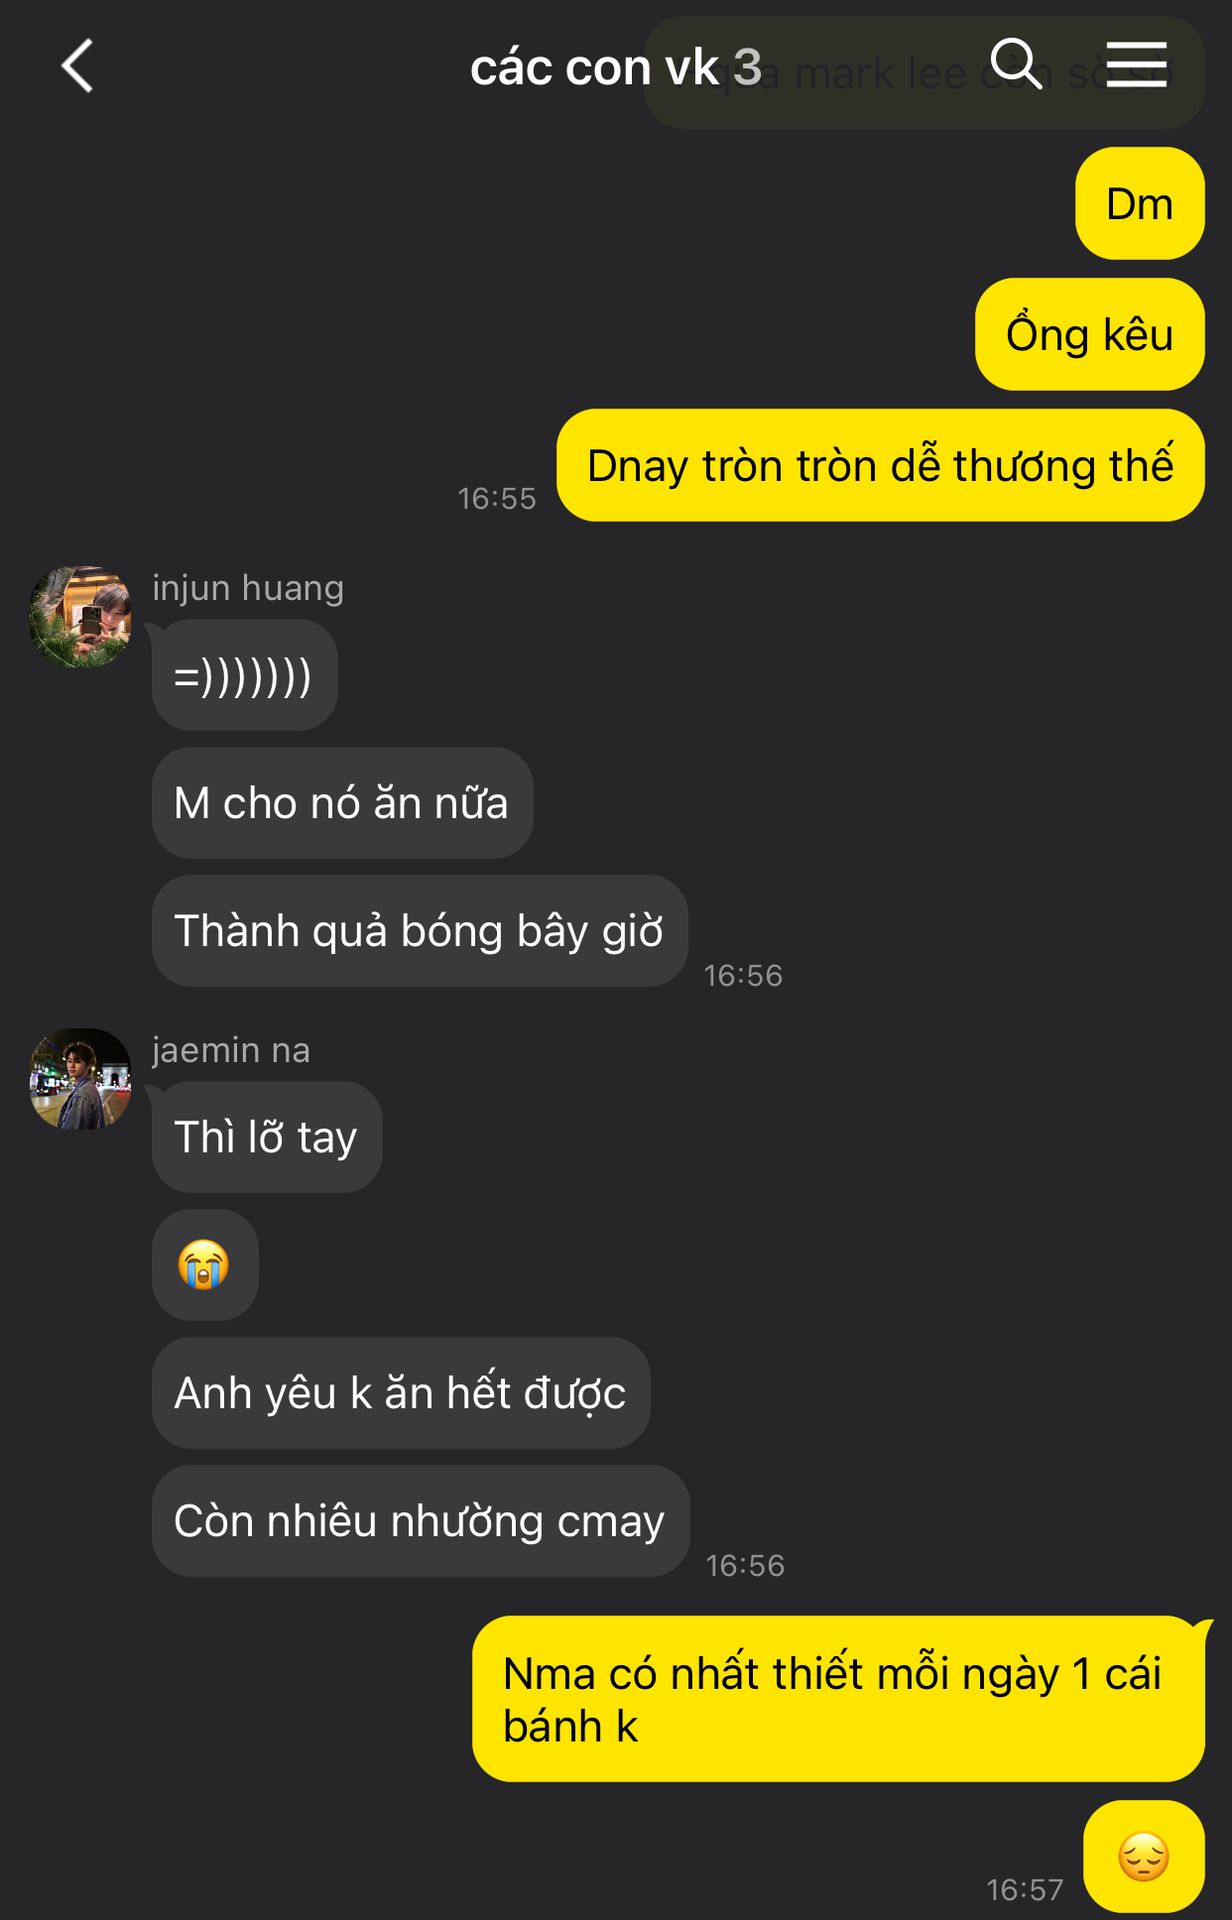Image resolution: width=1232 pixels, height=1920 pixels.
Task: Select 'Nma có nhất thiết' yellow message
Action: tap(838, 1699)
